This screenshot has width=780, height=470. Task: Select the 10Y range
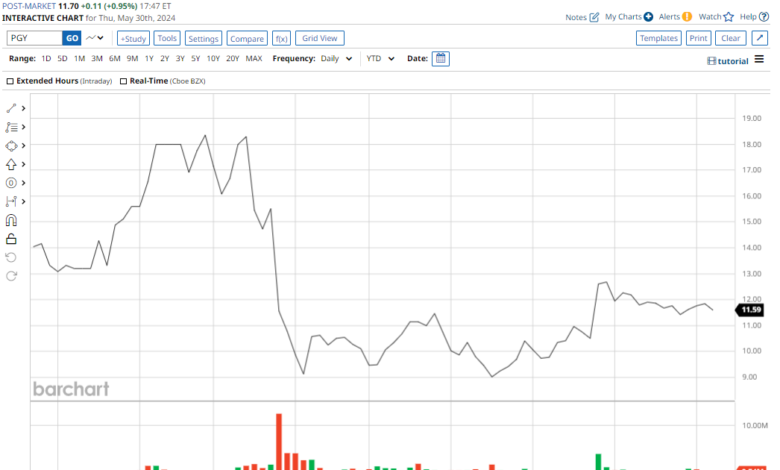pyautogui.click(x=213, y=59)
